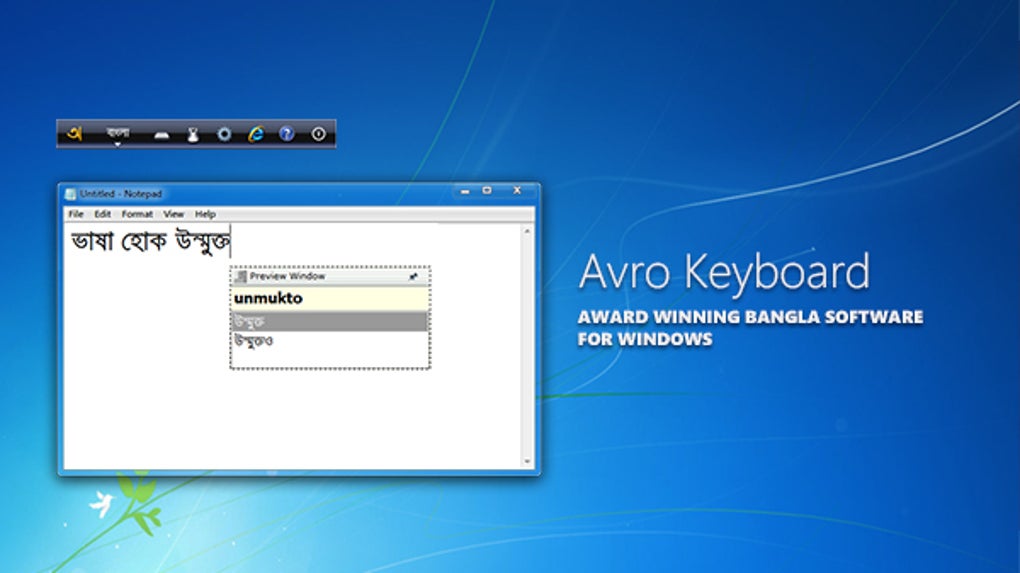Open the keyboard layout icon on Avro bar
The width and height of the screenshot is (1020, 573).
point(161,135)
